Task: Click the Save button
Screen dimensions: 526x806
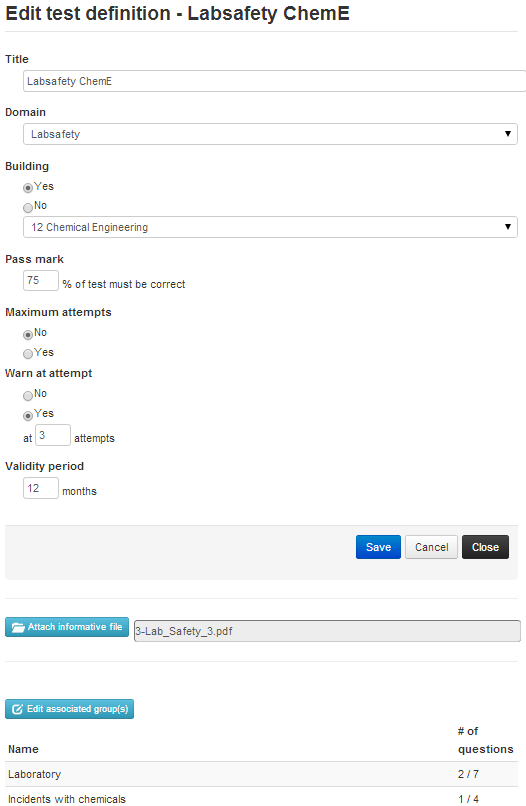Action: tap(378, 547)
